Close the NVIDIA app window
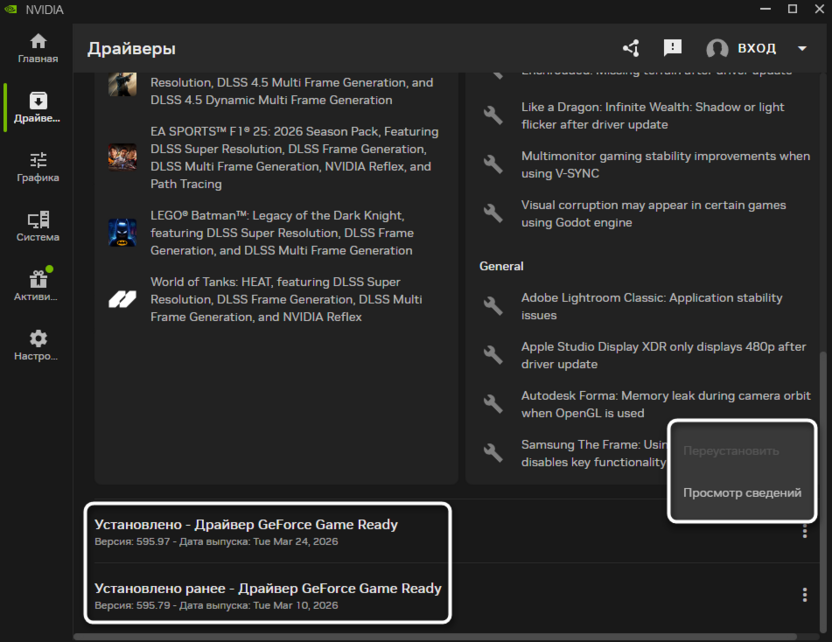 point(819,9)
